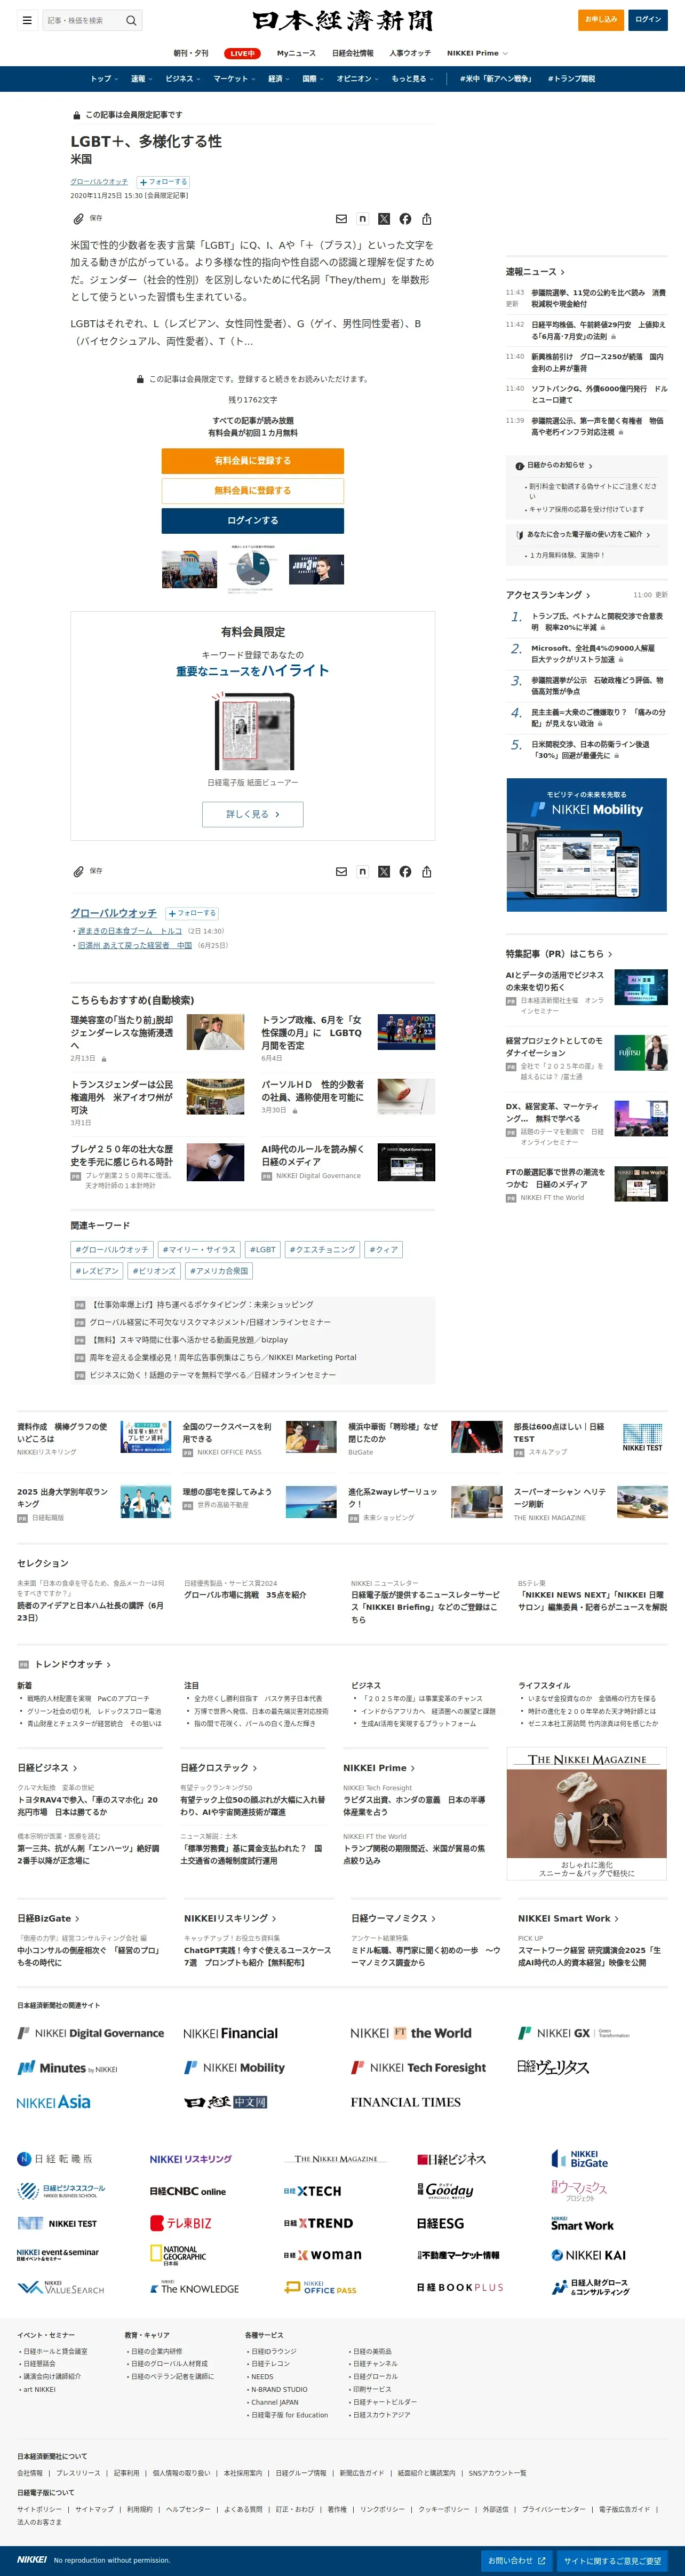Expand the 速報 navigation dropdown
Viewport: 685px width, 2576px height.
(142, 79)
